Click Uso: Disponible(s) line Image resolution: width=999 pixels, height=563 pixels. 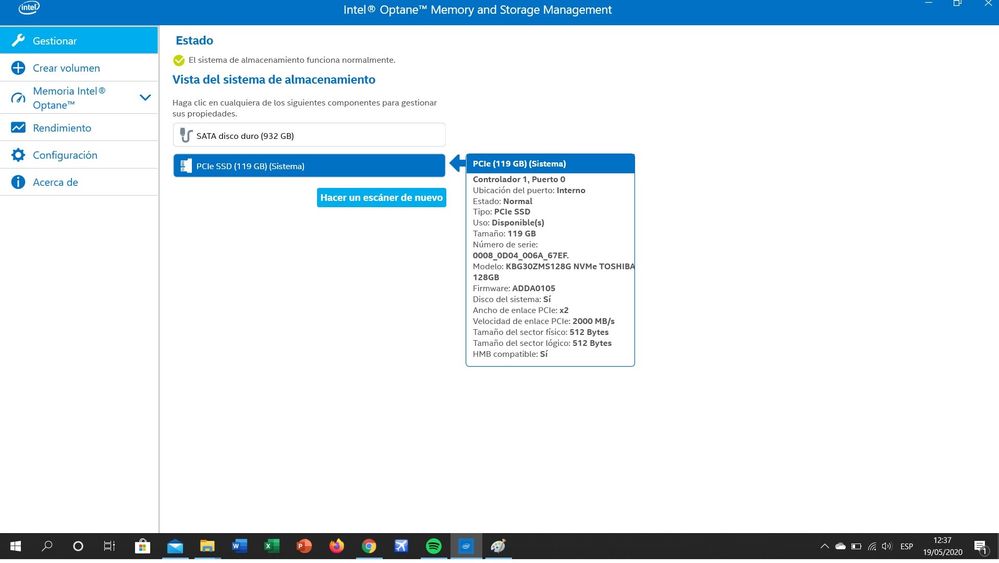(508, 222)
